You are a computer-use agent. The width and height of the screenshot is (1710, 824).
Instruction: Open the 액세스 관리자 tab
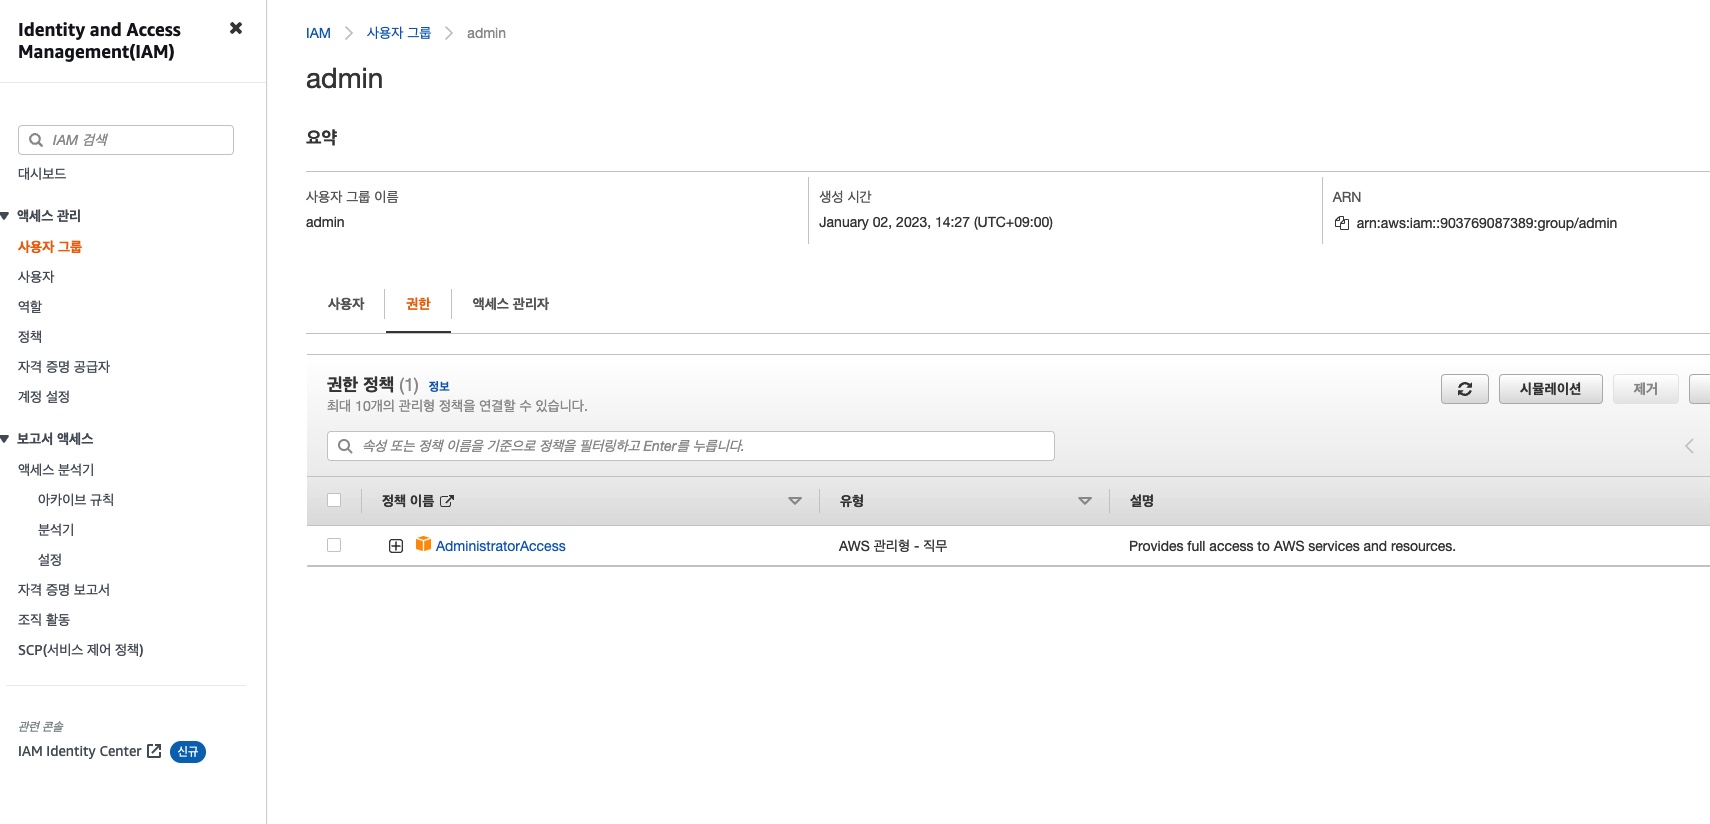[510, 304]
